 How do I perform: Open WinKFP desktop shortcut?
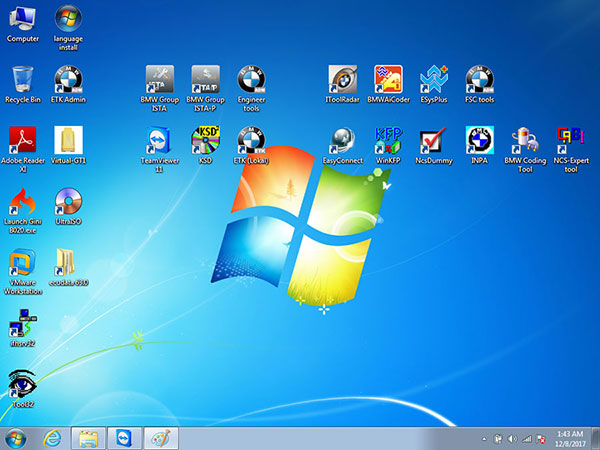tap(388, 141)
